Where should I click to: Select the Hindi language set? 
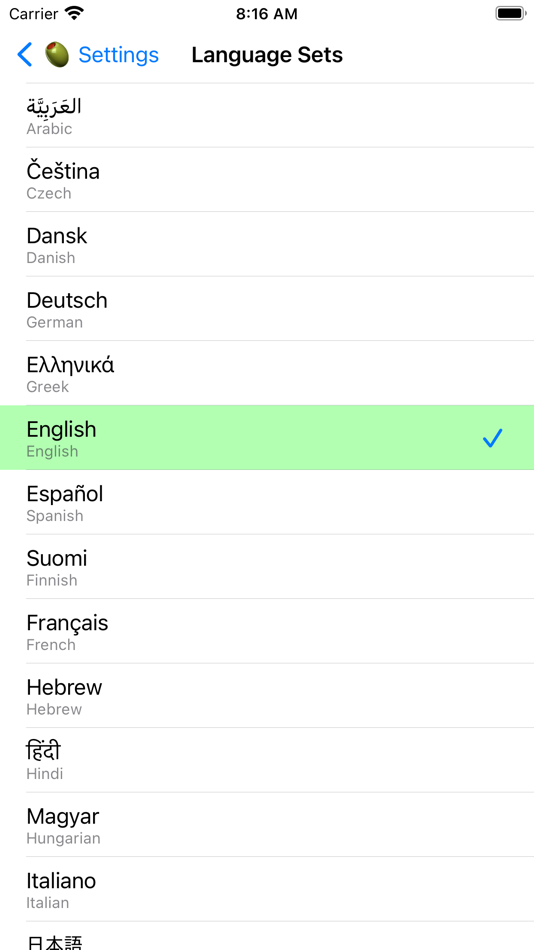tap(267, 760)
